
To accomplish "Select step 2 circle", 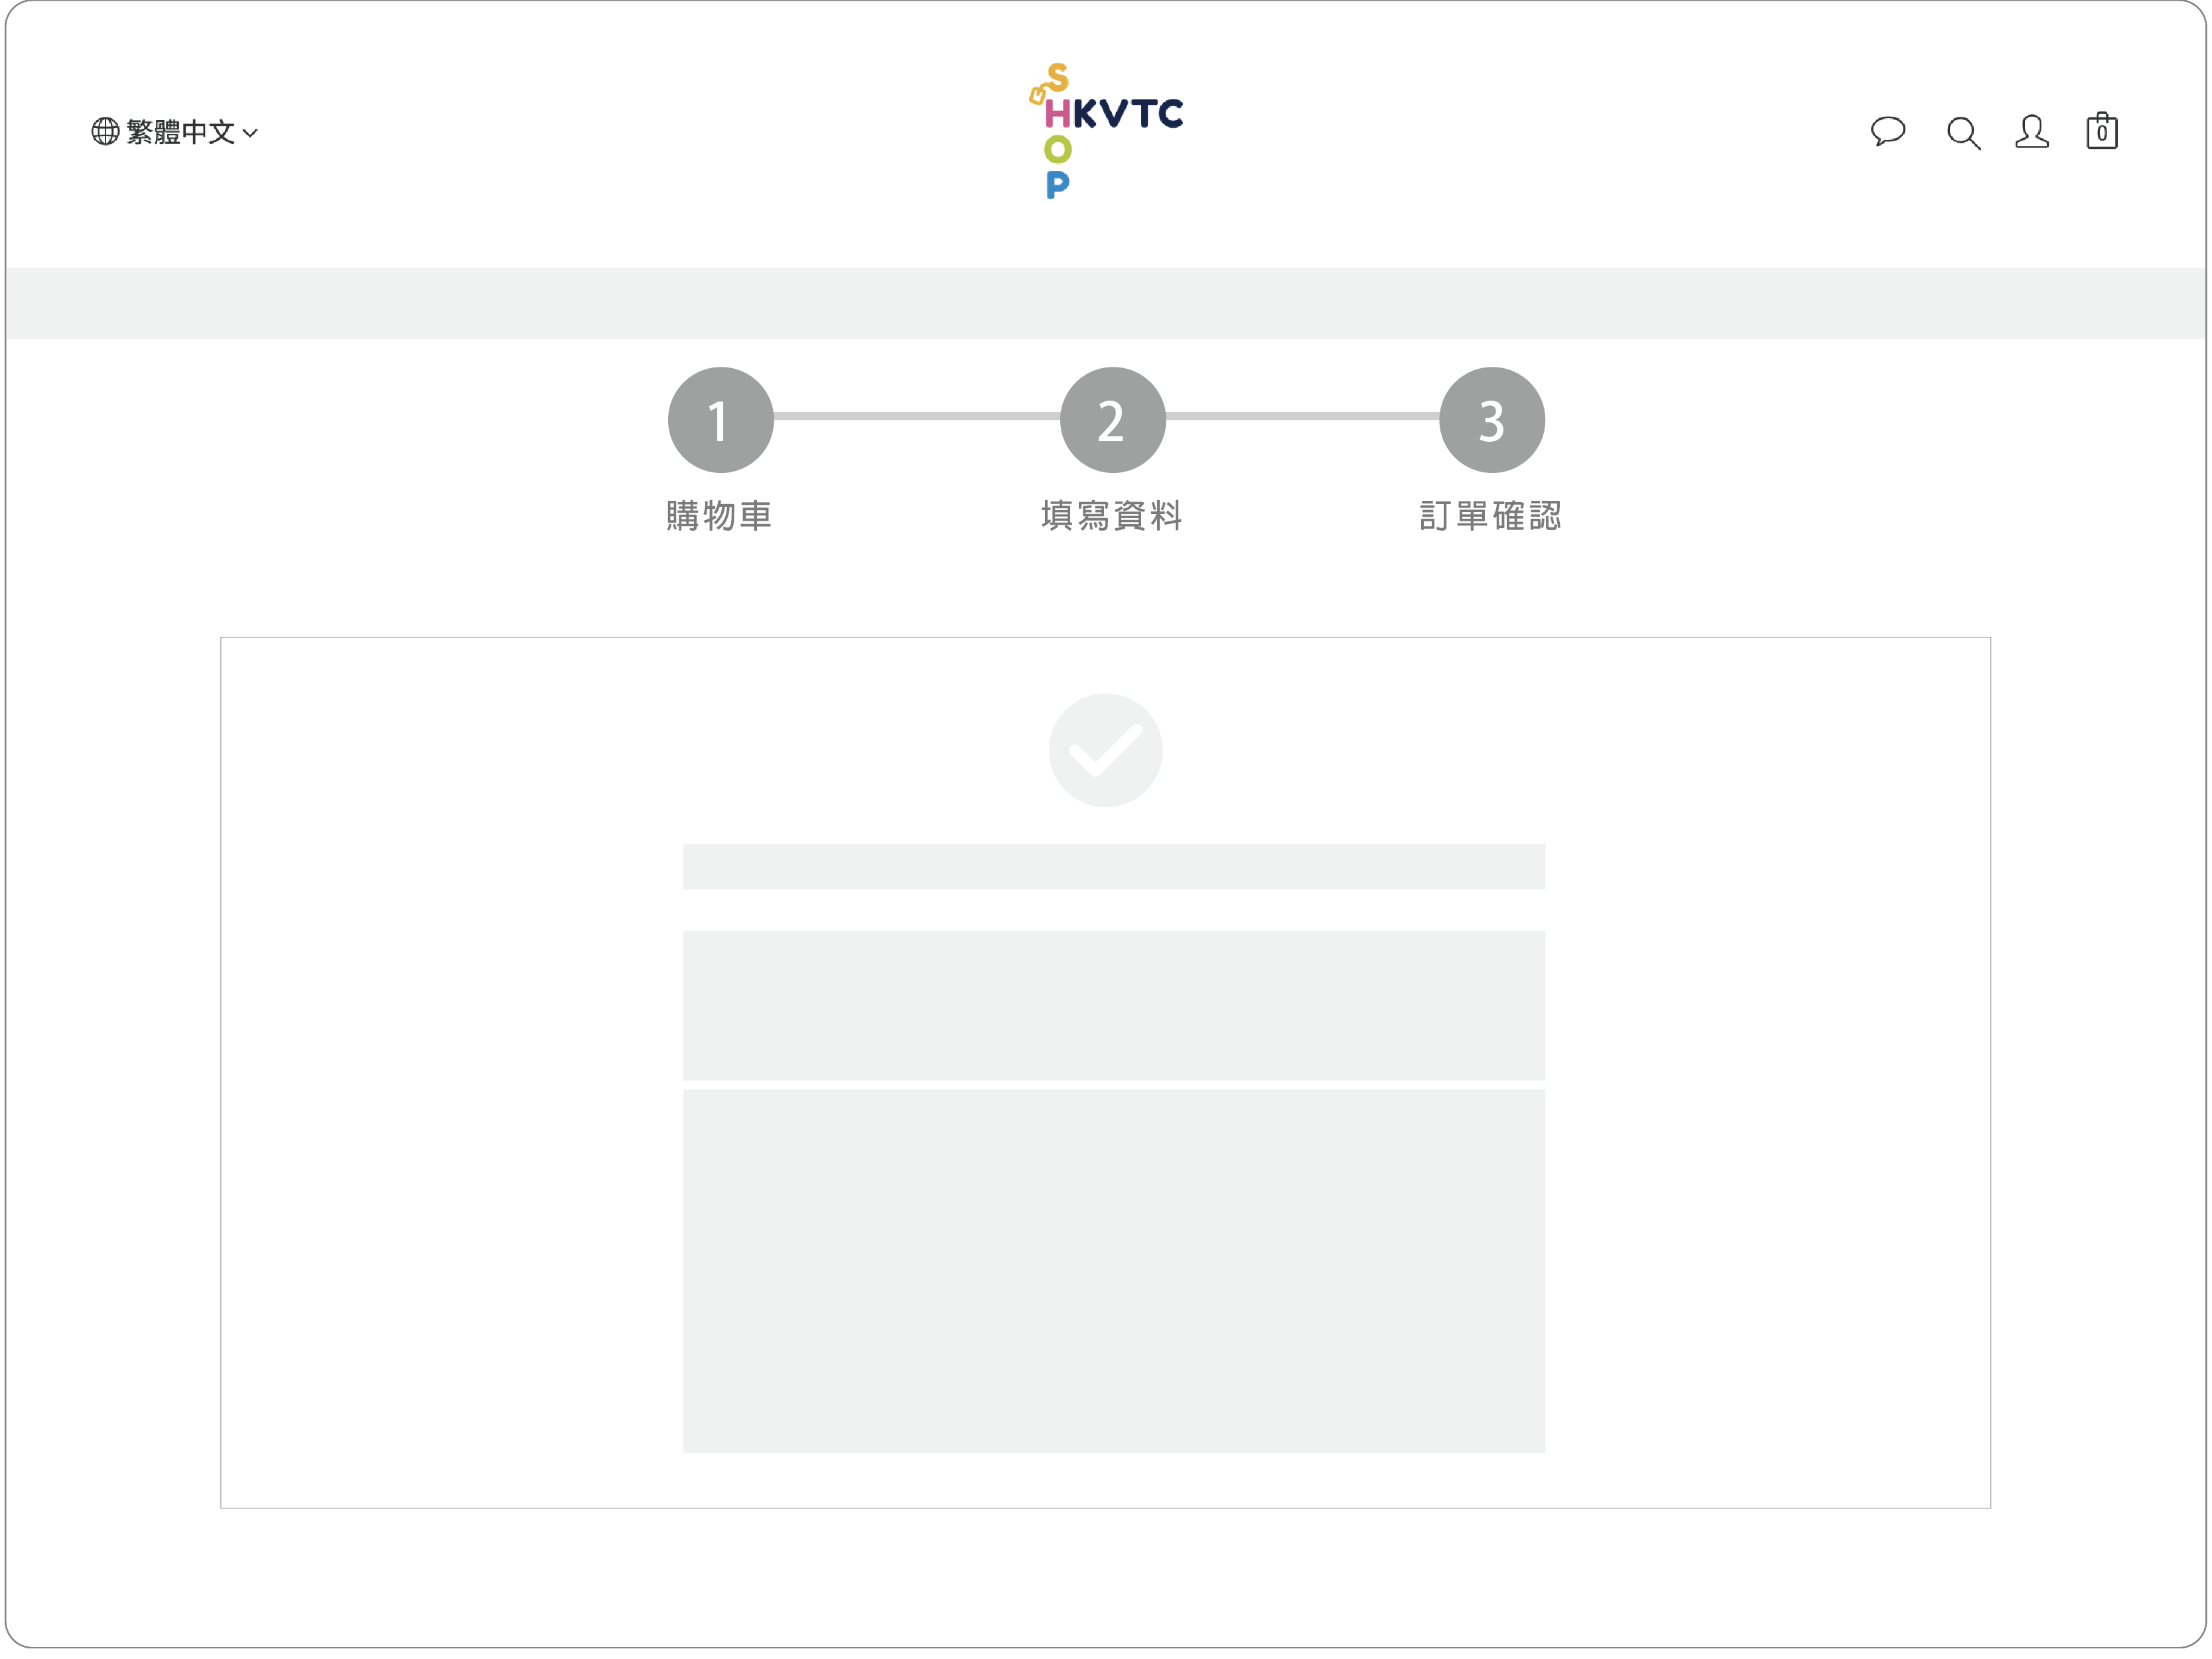I will pyautogui.click(x=1112, y=420).
